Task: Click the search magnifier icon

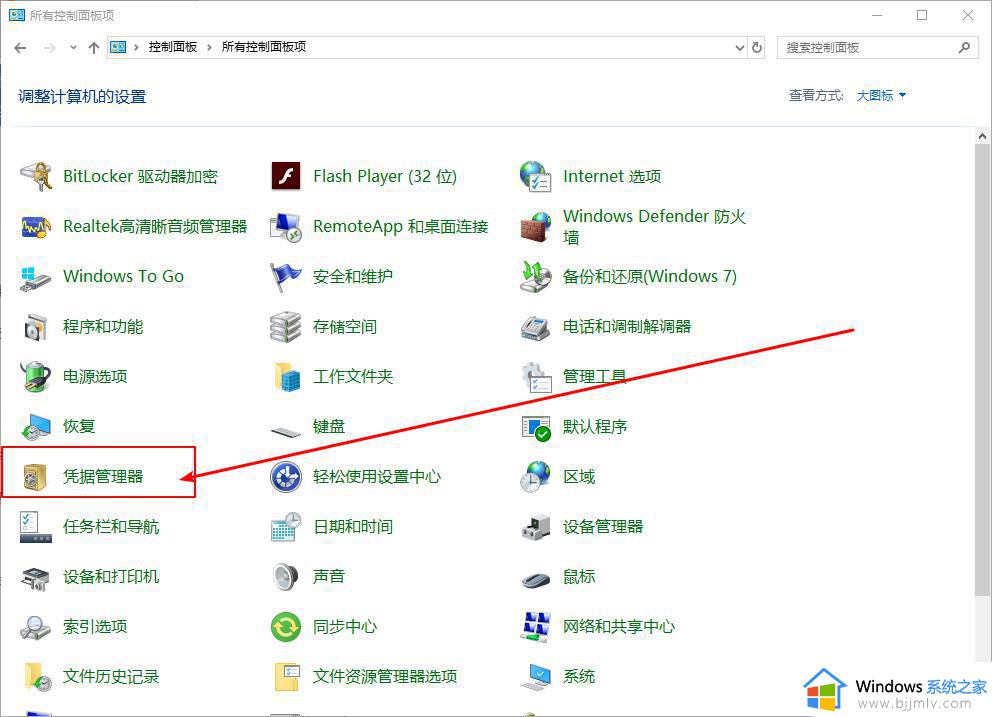Action: click(964, 47)
